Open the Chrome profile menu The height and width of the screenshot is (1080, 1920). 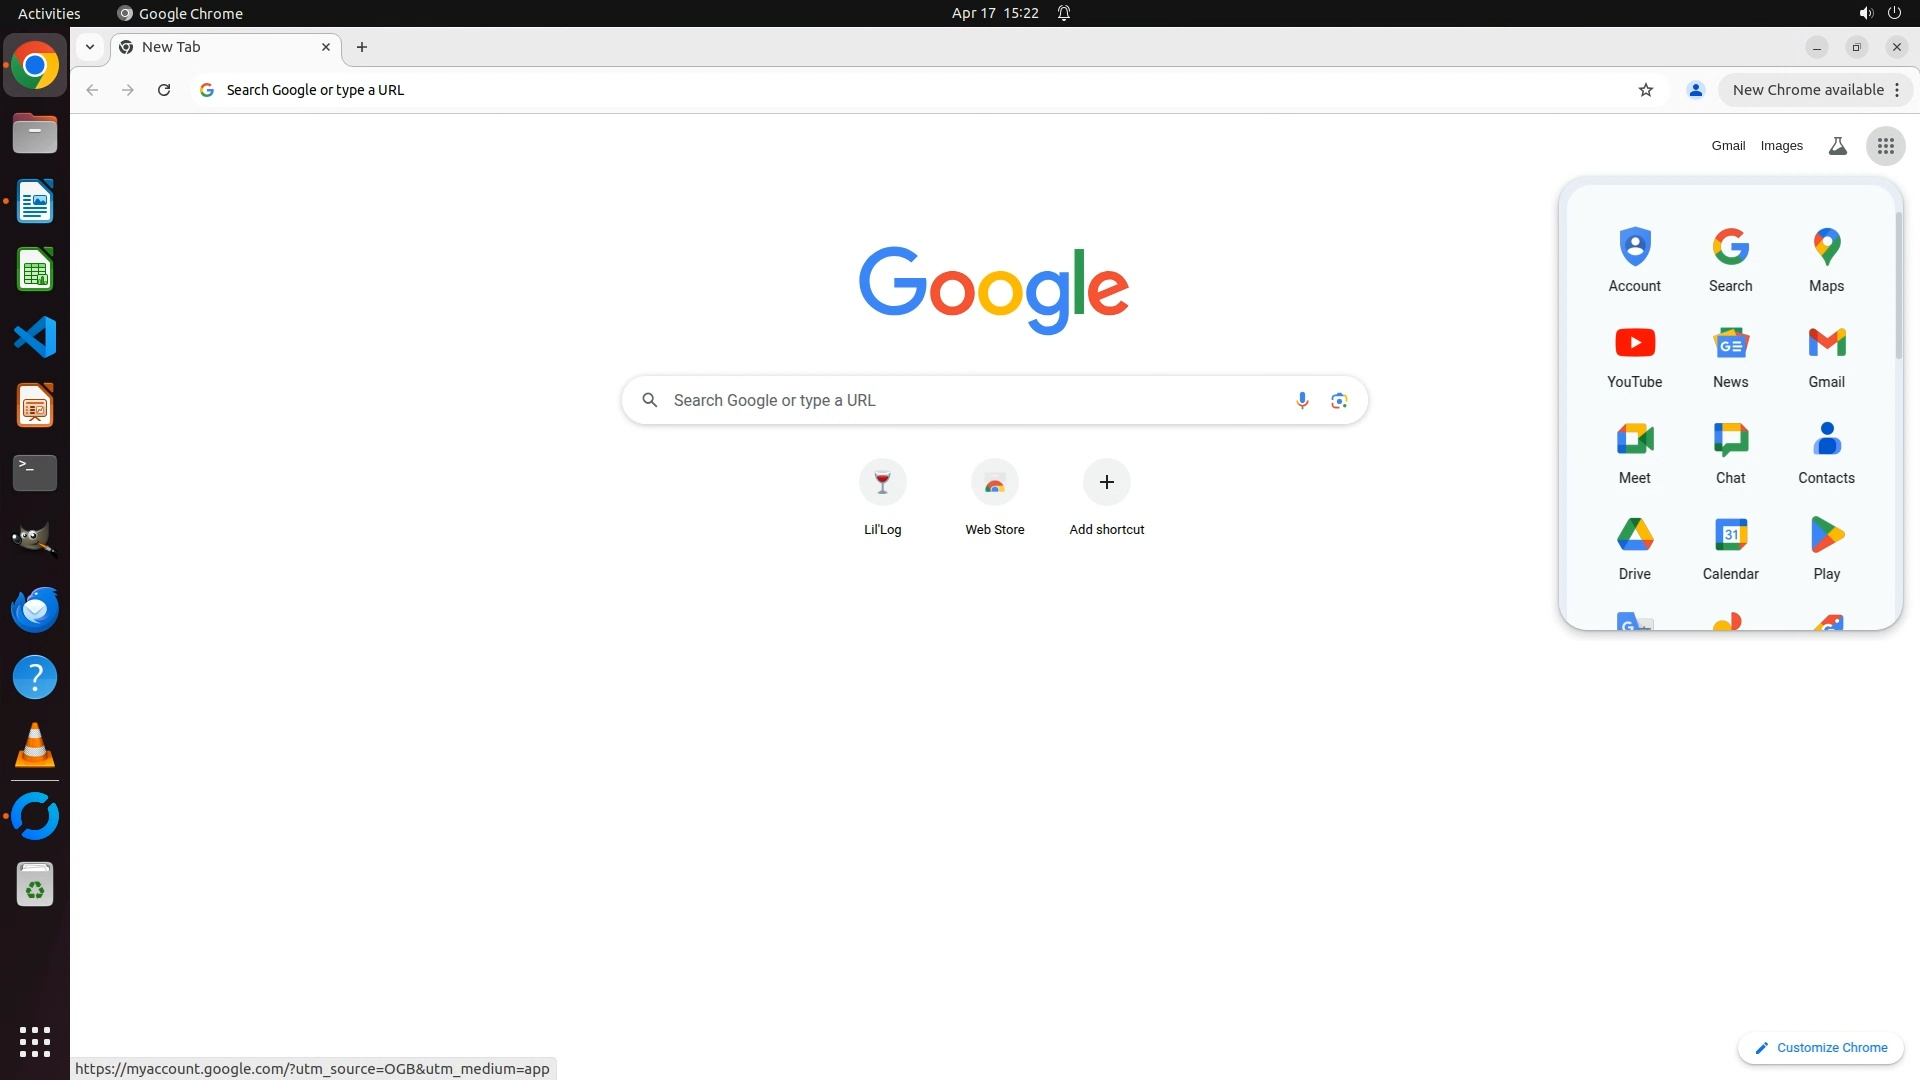pos(1695,90)
